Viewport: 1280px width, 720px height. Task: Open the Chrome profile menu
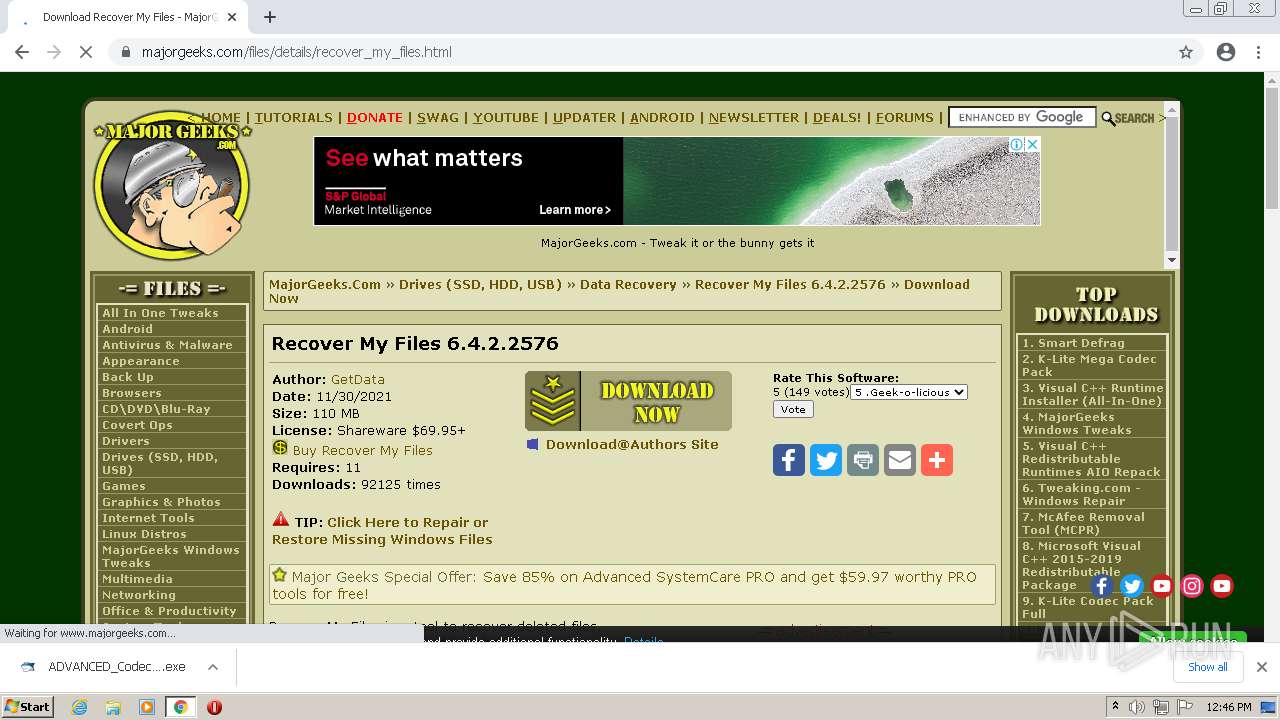point(1226,52)
